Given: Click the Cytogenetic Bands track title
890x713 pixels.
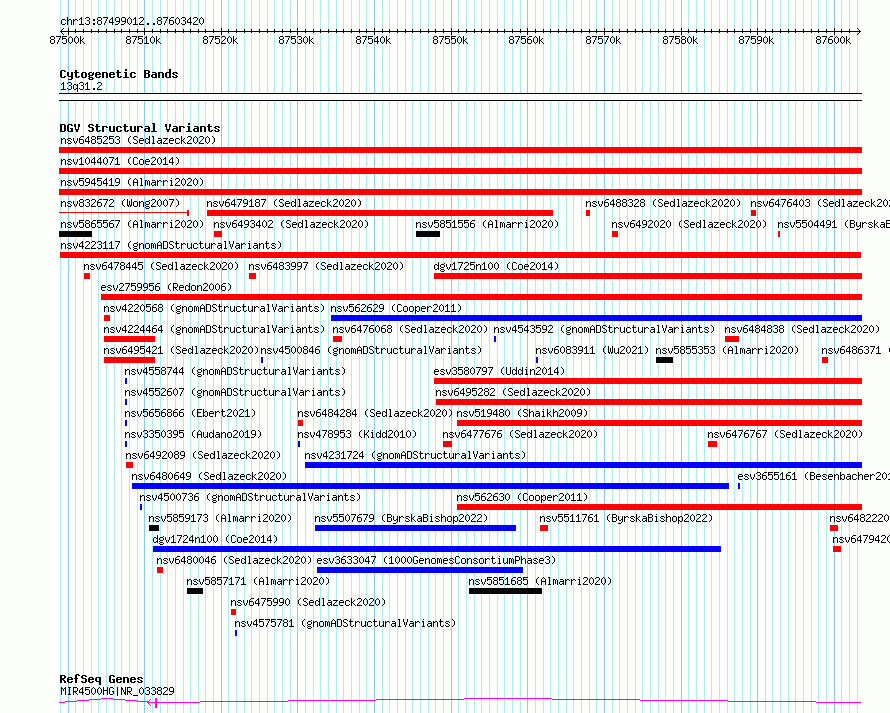Looking at the screenshot, I should [119, 74].
